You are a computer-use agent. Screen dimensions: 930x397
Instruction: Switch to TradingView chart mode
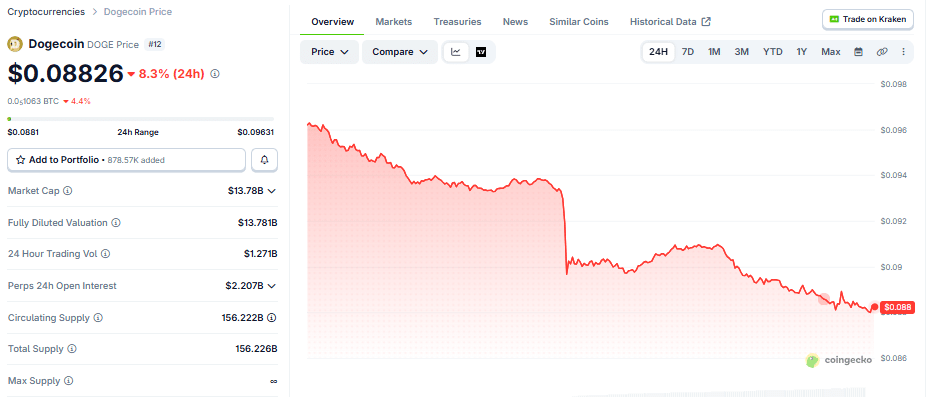pyautogui.click(x=480, y=52)
